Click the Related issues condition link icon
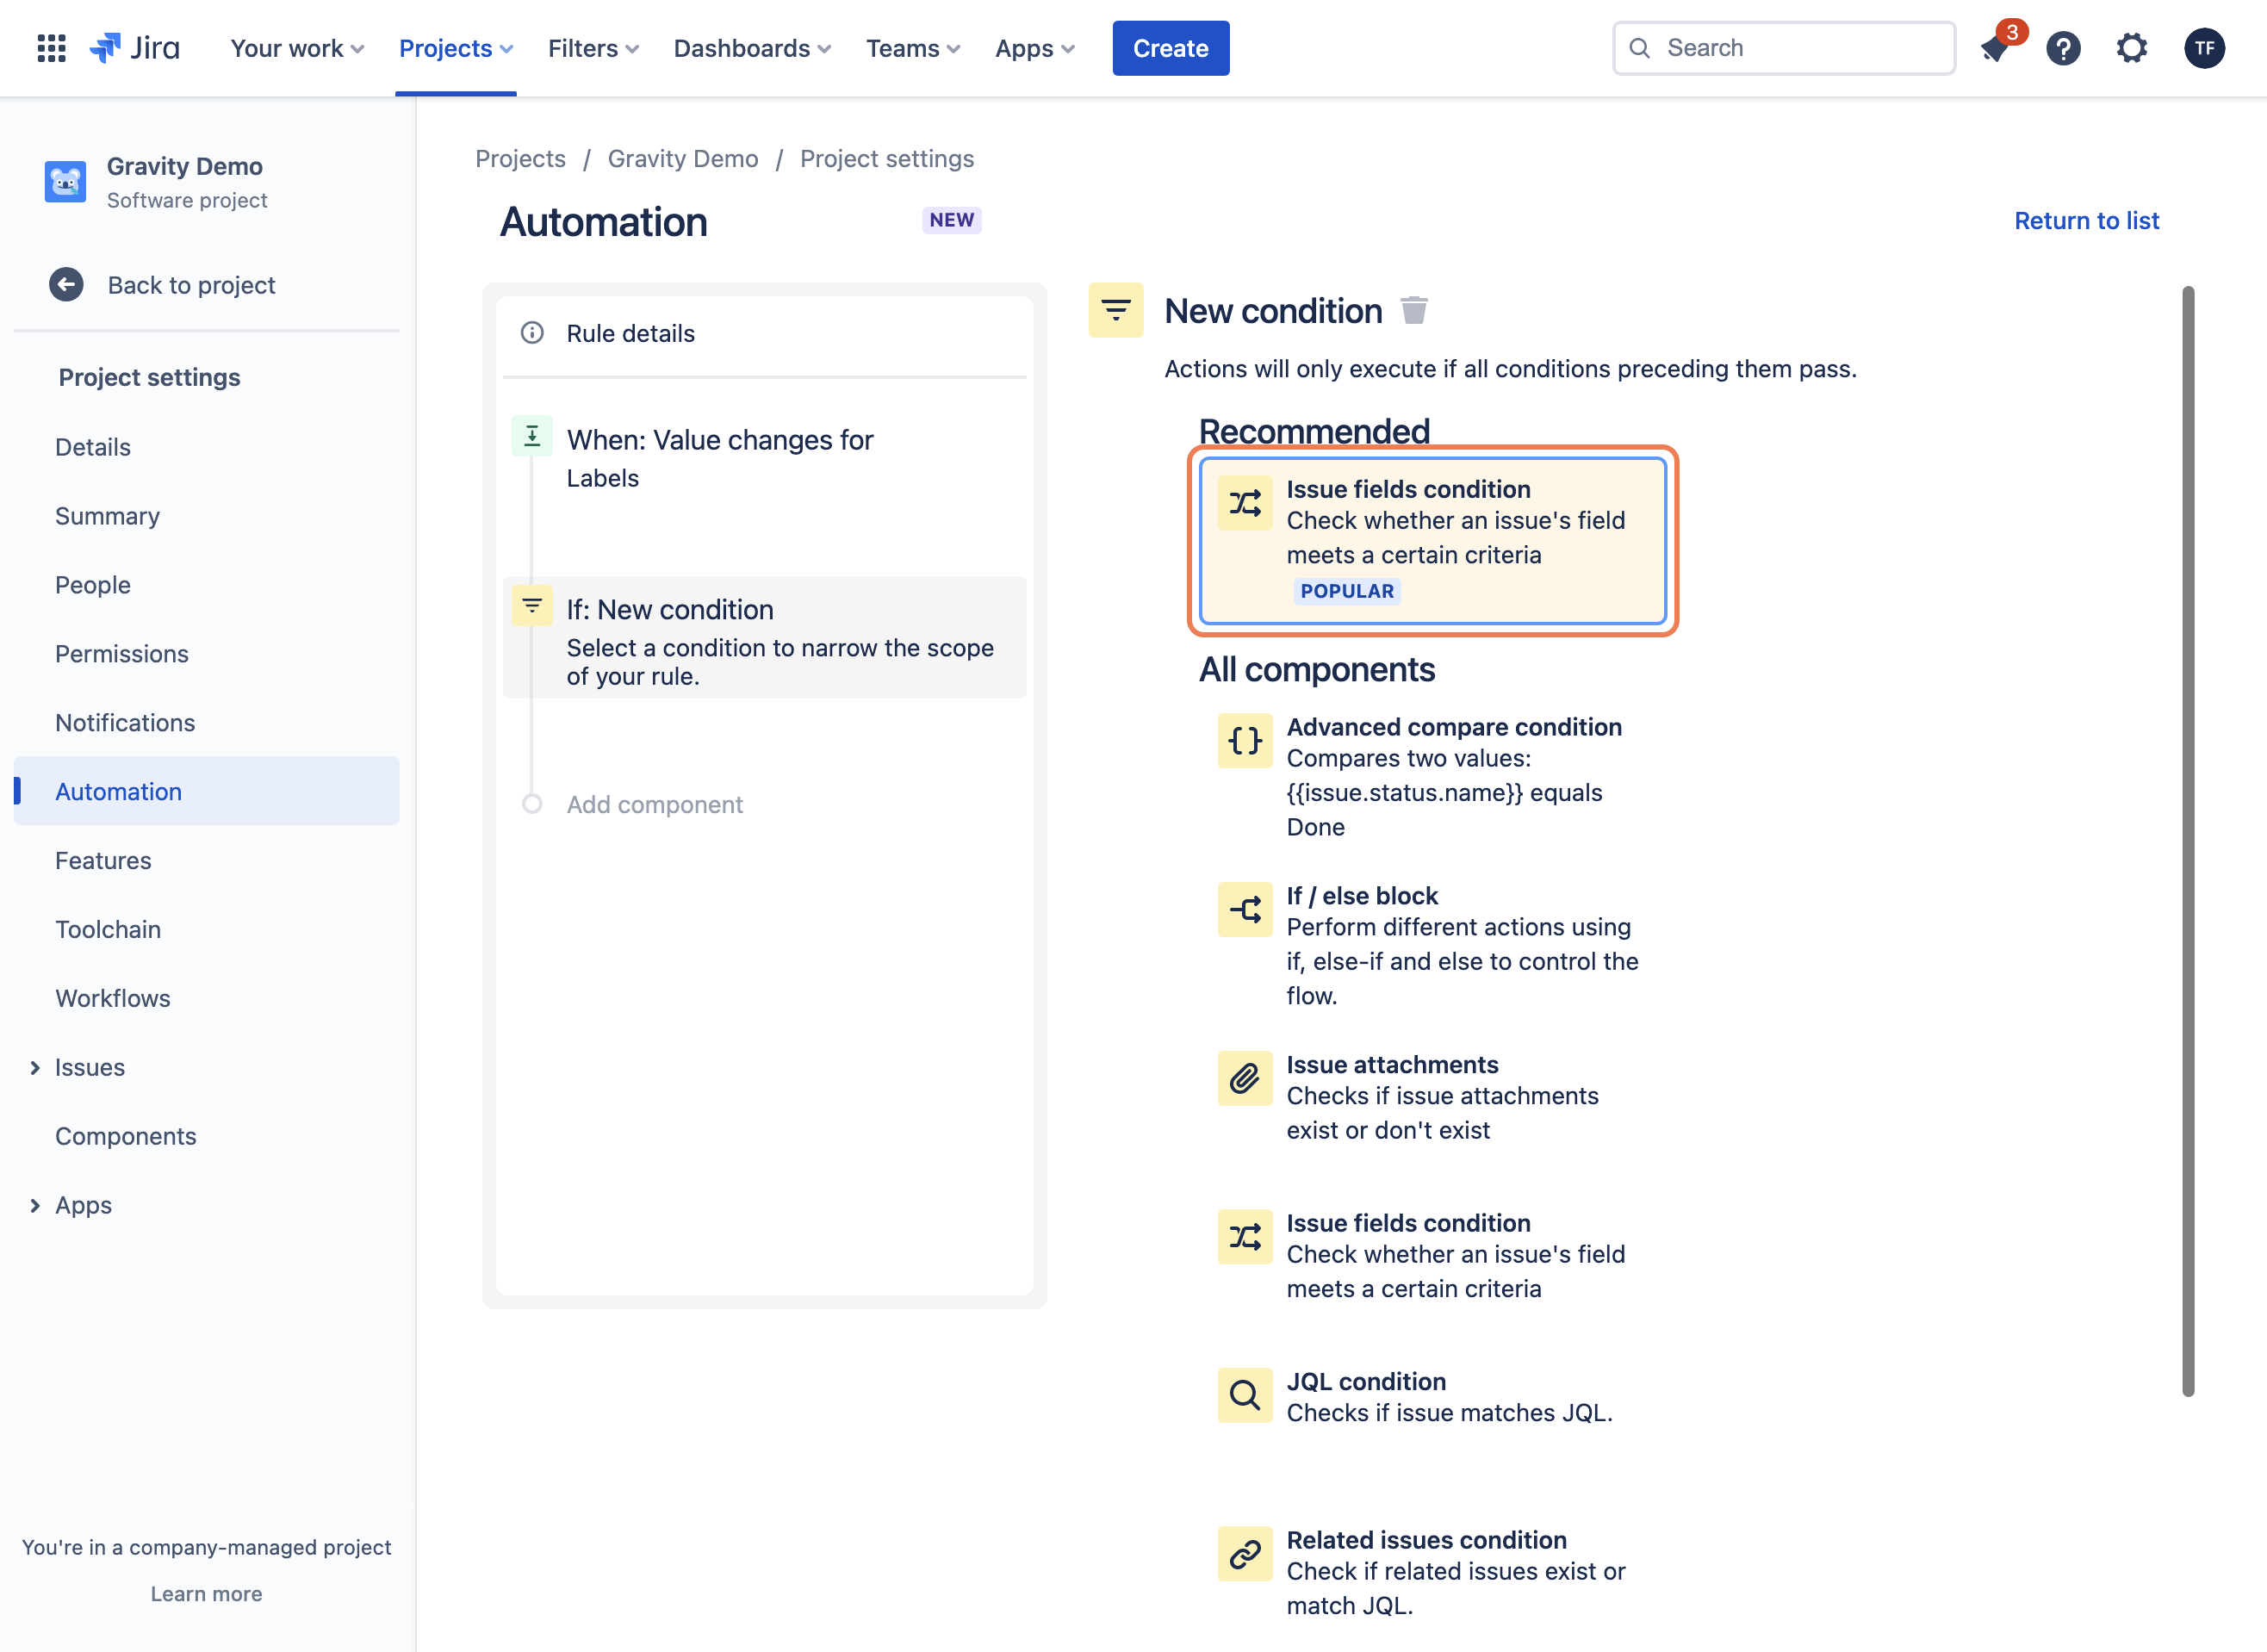 click(x=1245, y=1554)
